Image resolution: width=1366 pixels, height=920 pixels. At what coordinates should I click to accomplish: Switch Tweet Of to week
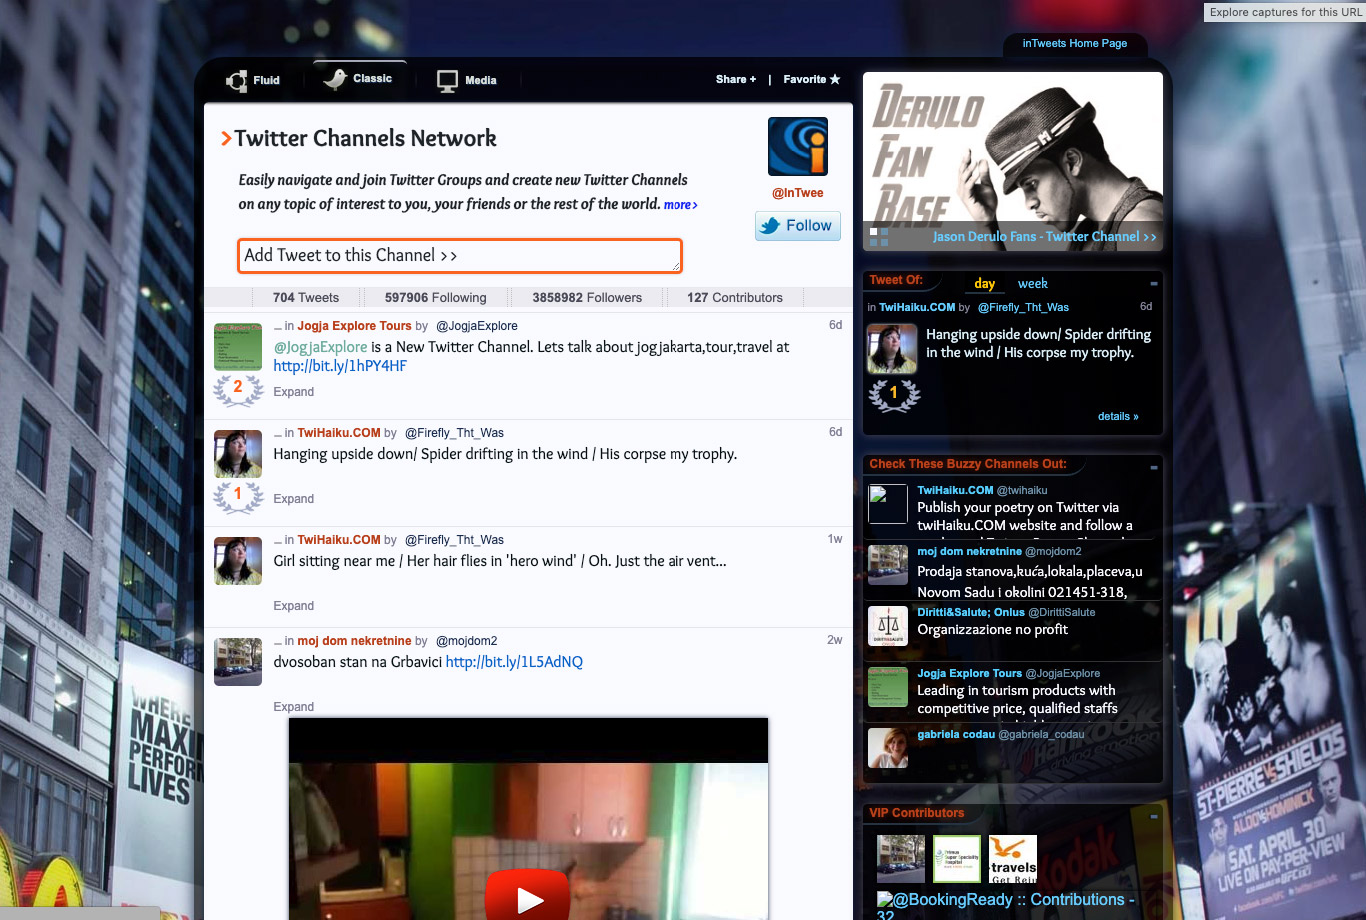pos(1033,284)
